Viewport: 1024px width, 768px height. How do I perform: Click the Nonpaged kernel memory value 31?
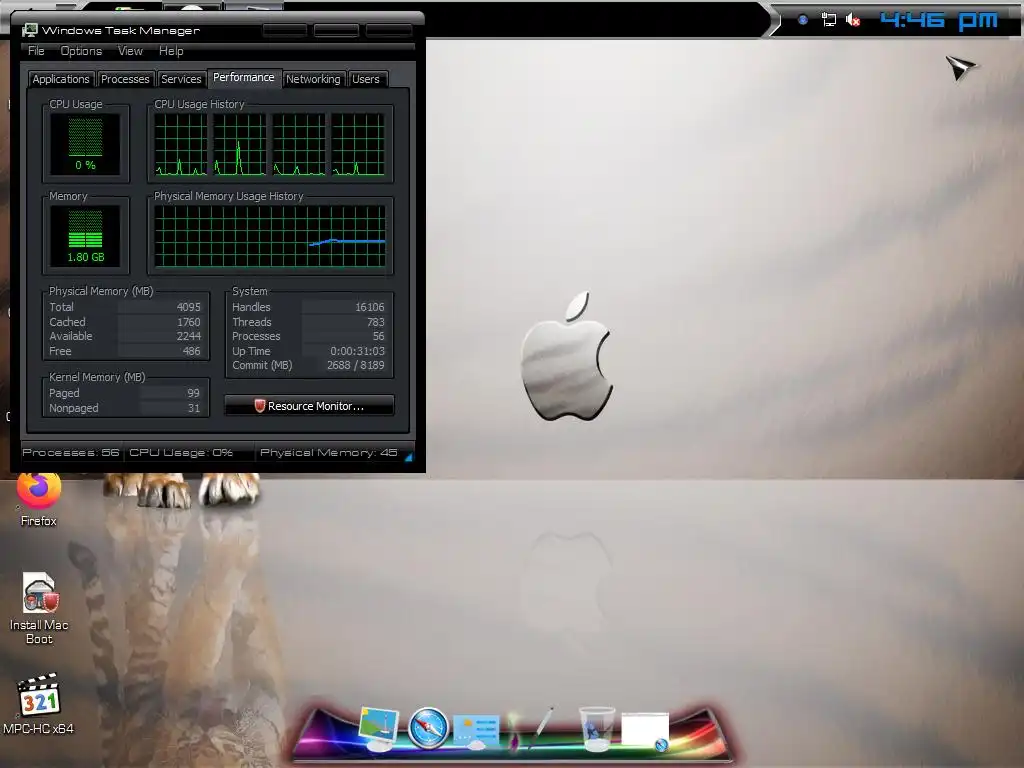pyautogui.click(x=193, y=408)
